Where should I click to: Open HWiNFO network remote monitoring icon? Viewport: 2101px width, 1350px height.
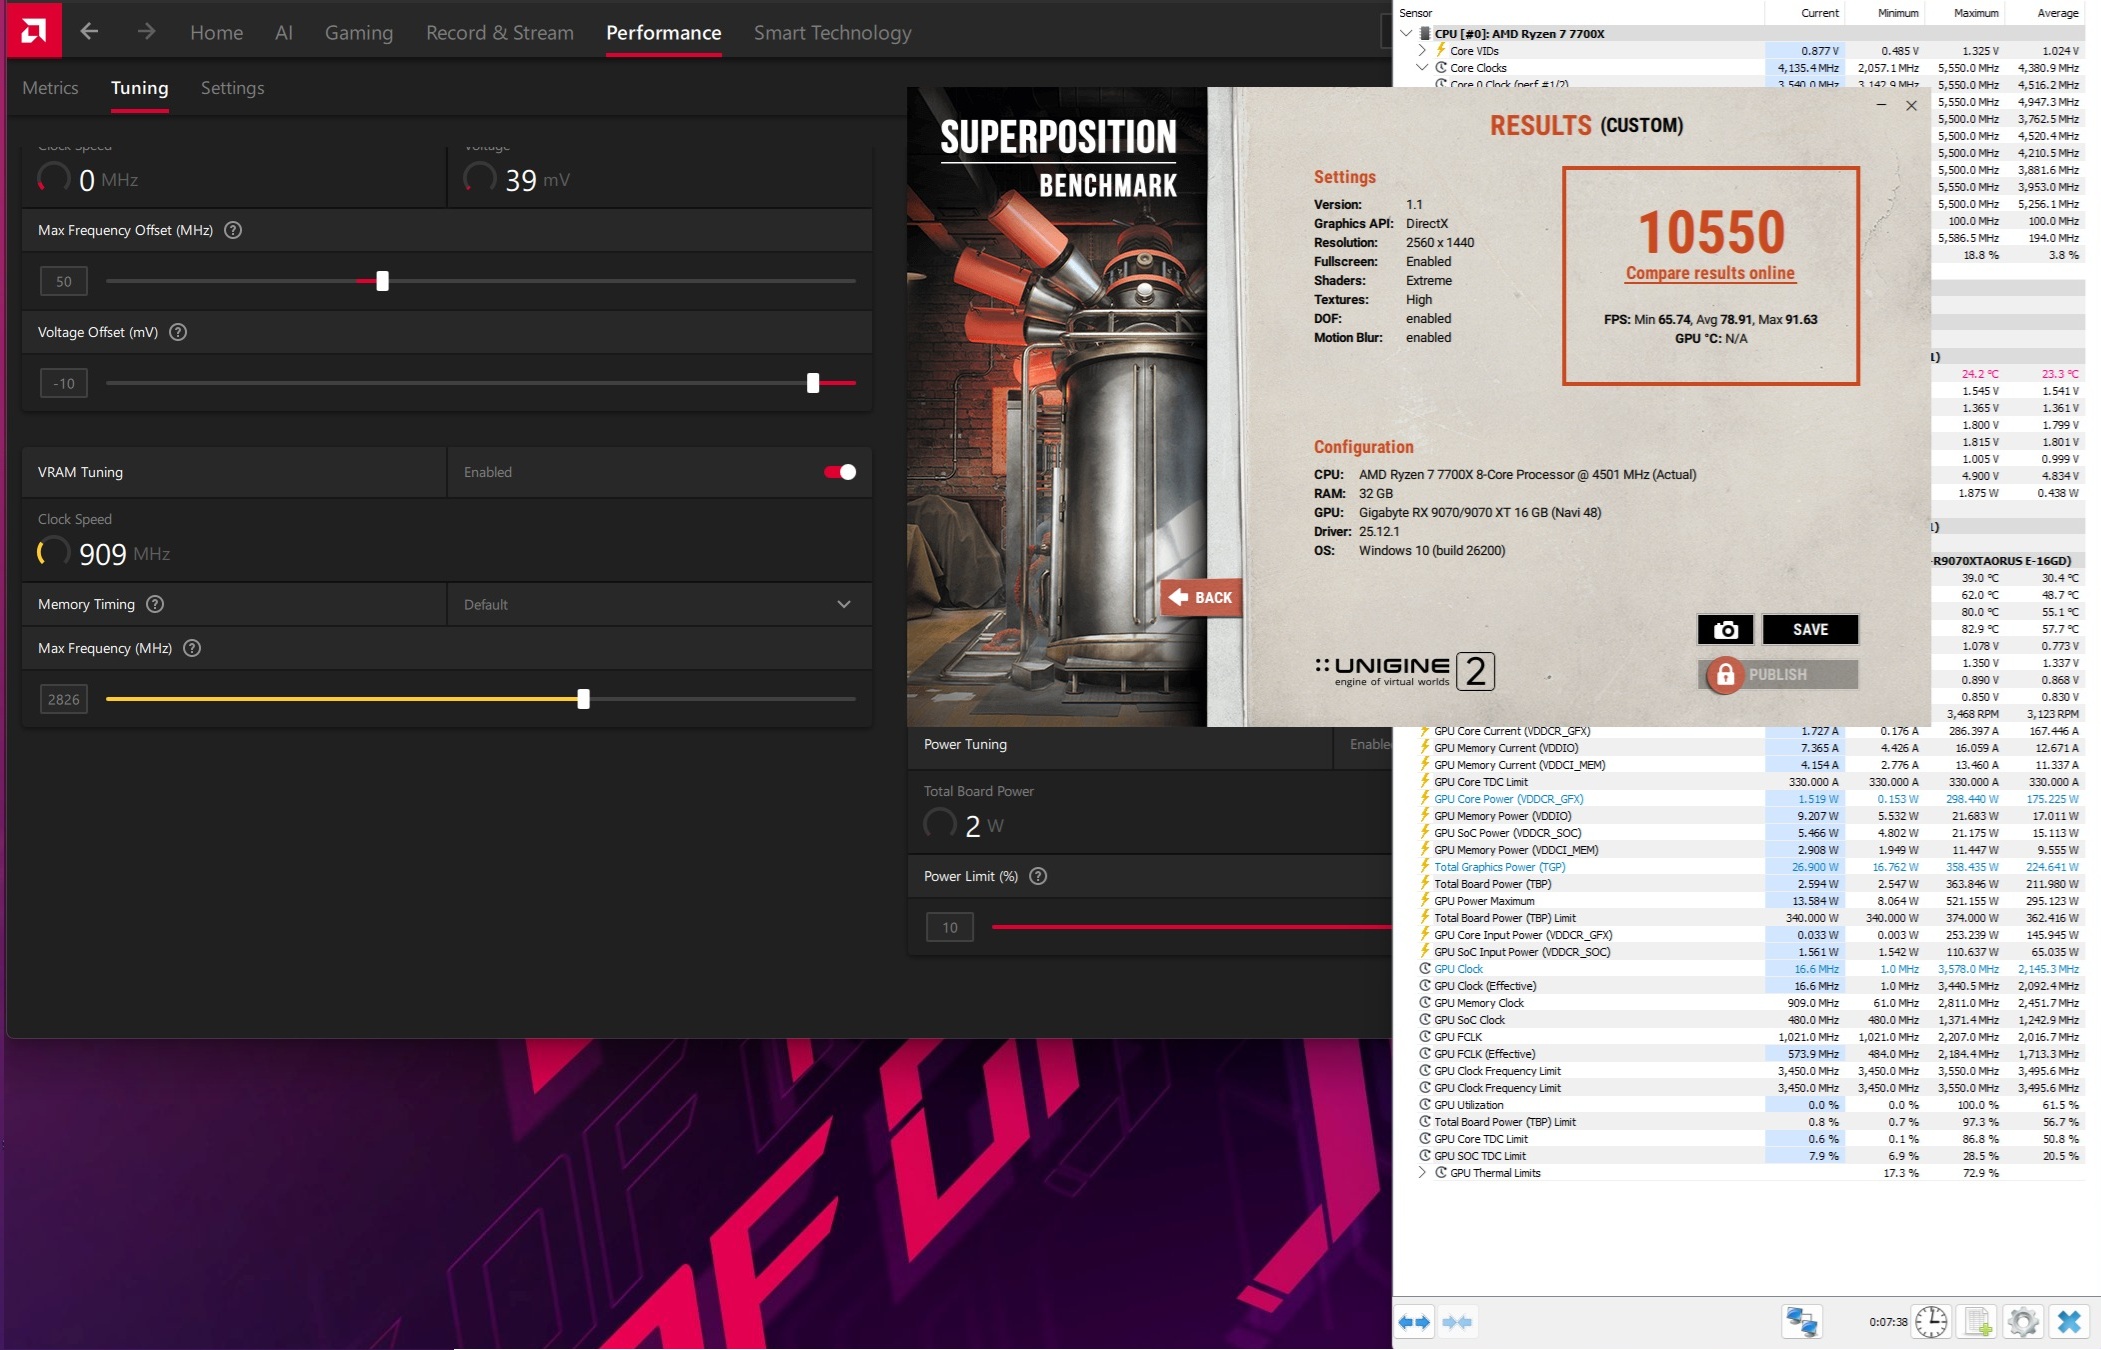pyautogui.click(x=1802, y=1322)
